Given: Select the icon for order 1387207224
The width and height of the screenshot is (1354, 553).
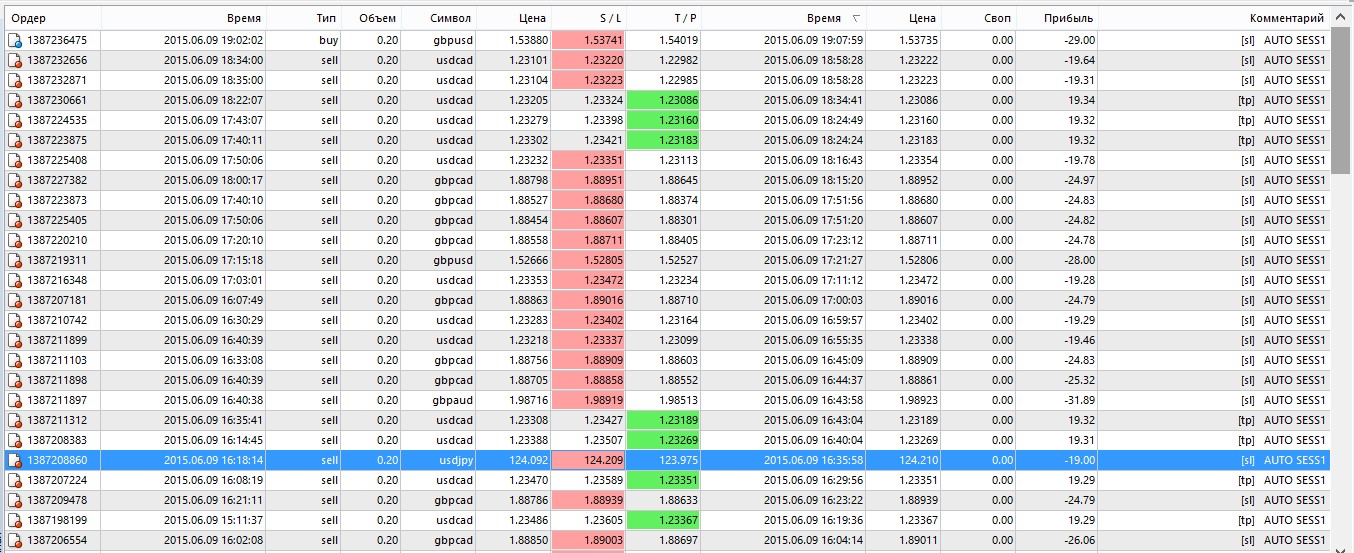Looking at the screenshot, I should pyautogui.click(x=15, y=481).
